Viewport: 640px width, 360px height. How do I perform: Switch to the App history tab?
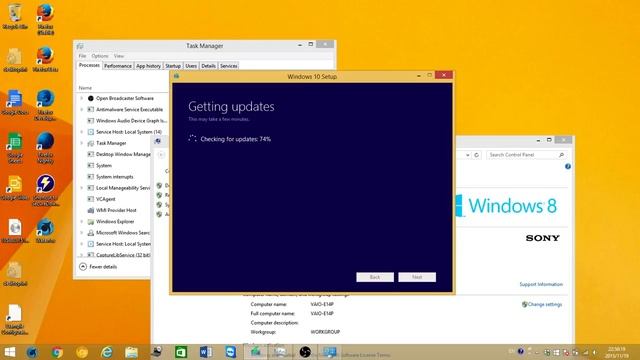pos(149,66)
